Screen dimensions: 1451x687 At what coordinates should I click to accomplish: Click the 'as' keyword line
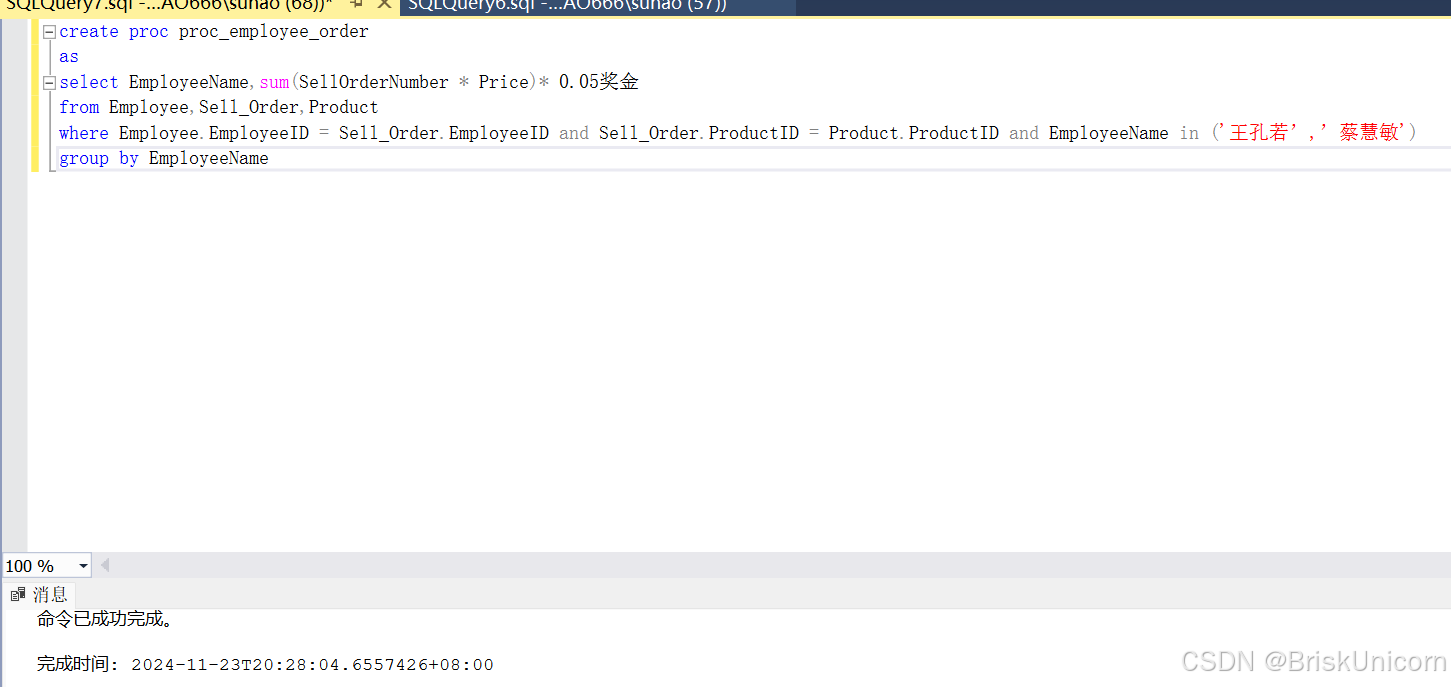click(x=69, y=57)
